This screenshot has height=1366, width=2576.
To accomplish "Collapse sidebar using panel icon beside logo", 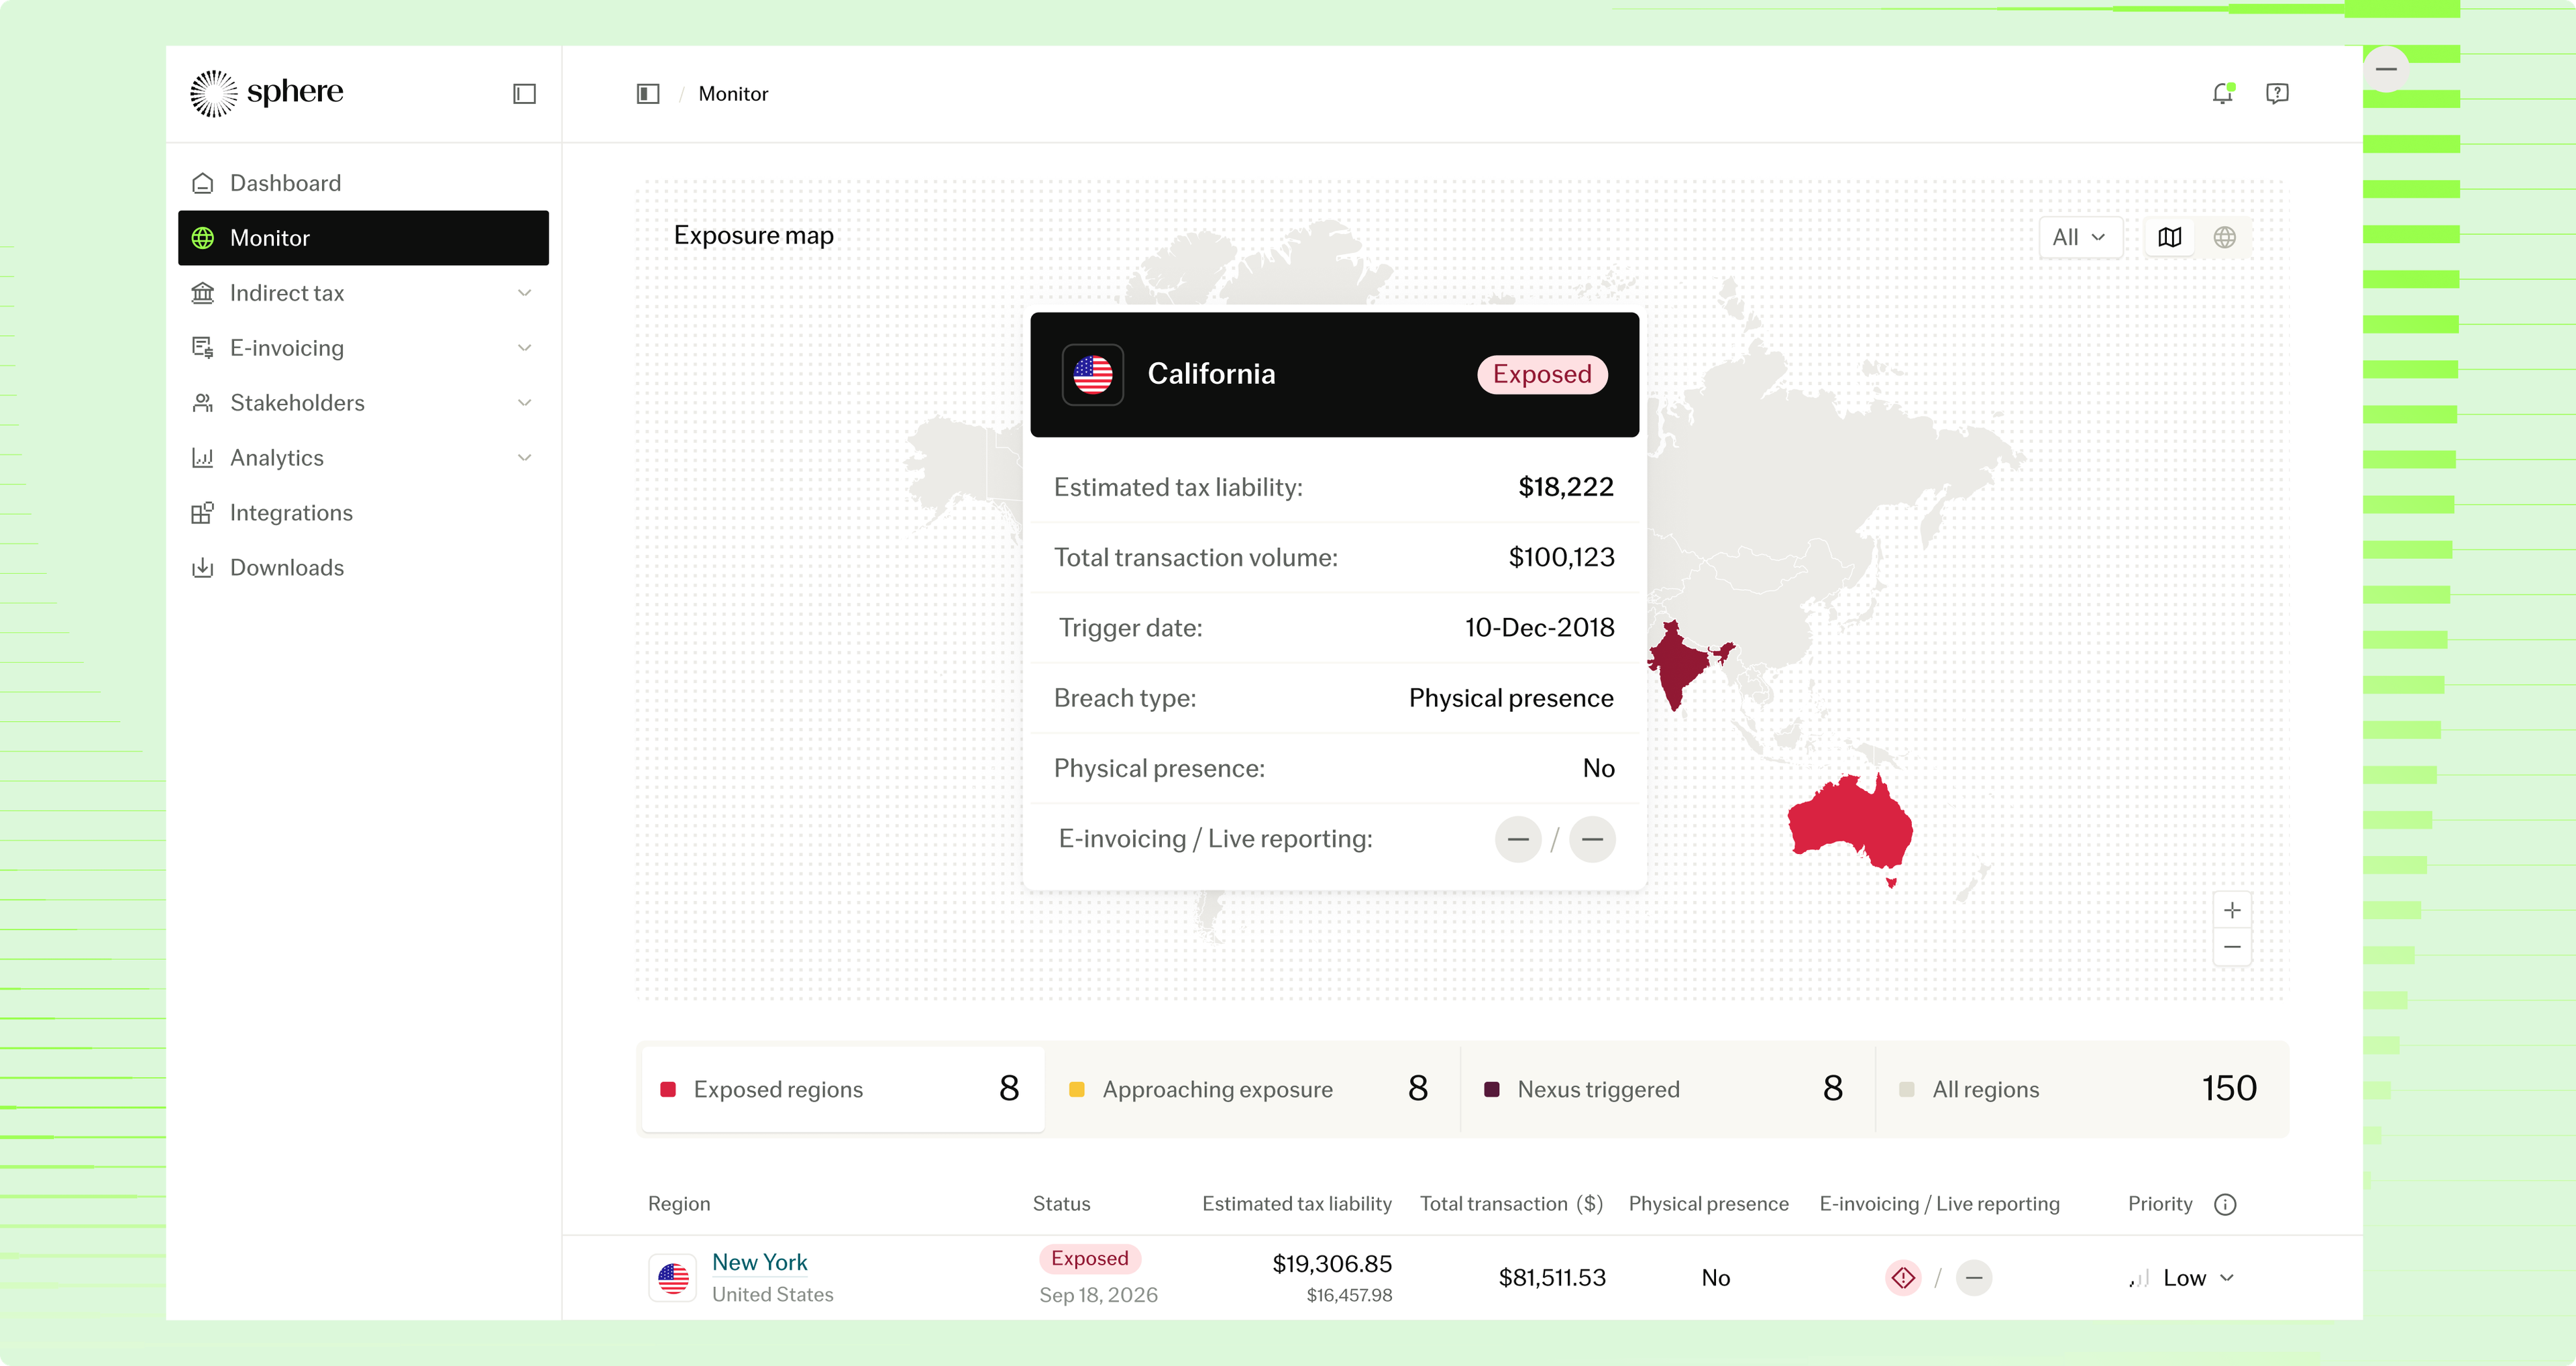I will coord(525,94).
